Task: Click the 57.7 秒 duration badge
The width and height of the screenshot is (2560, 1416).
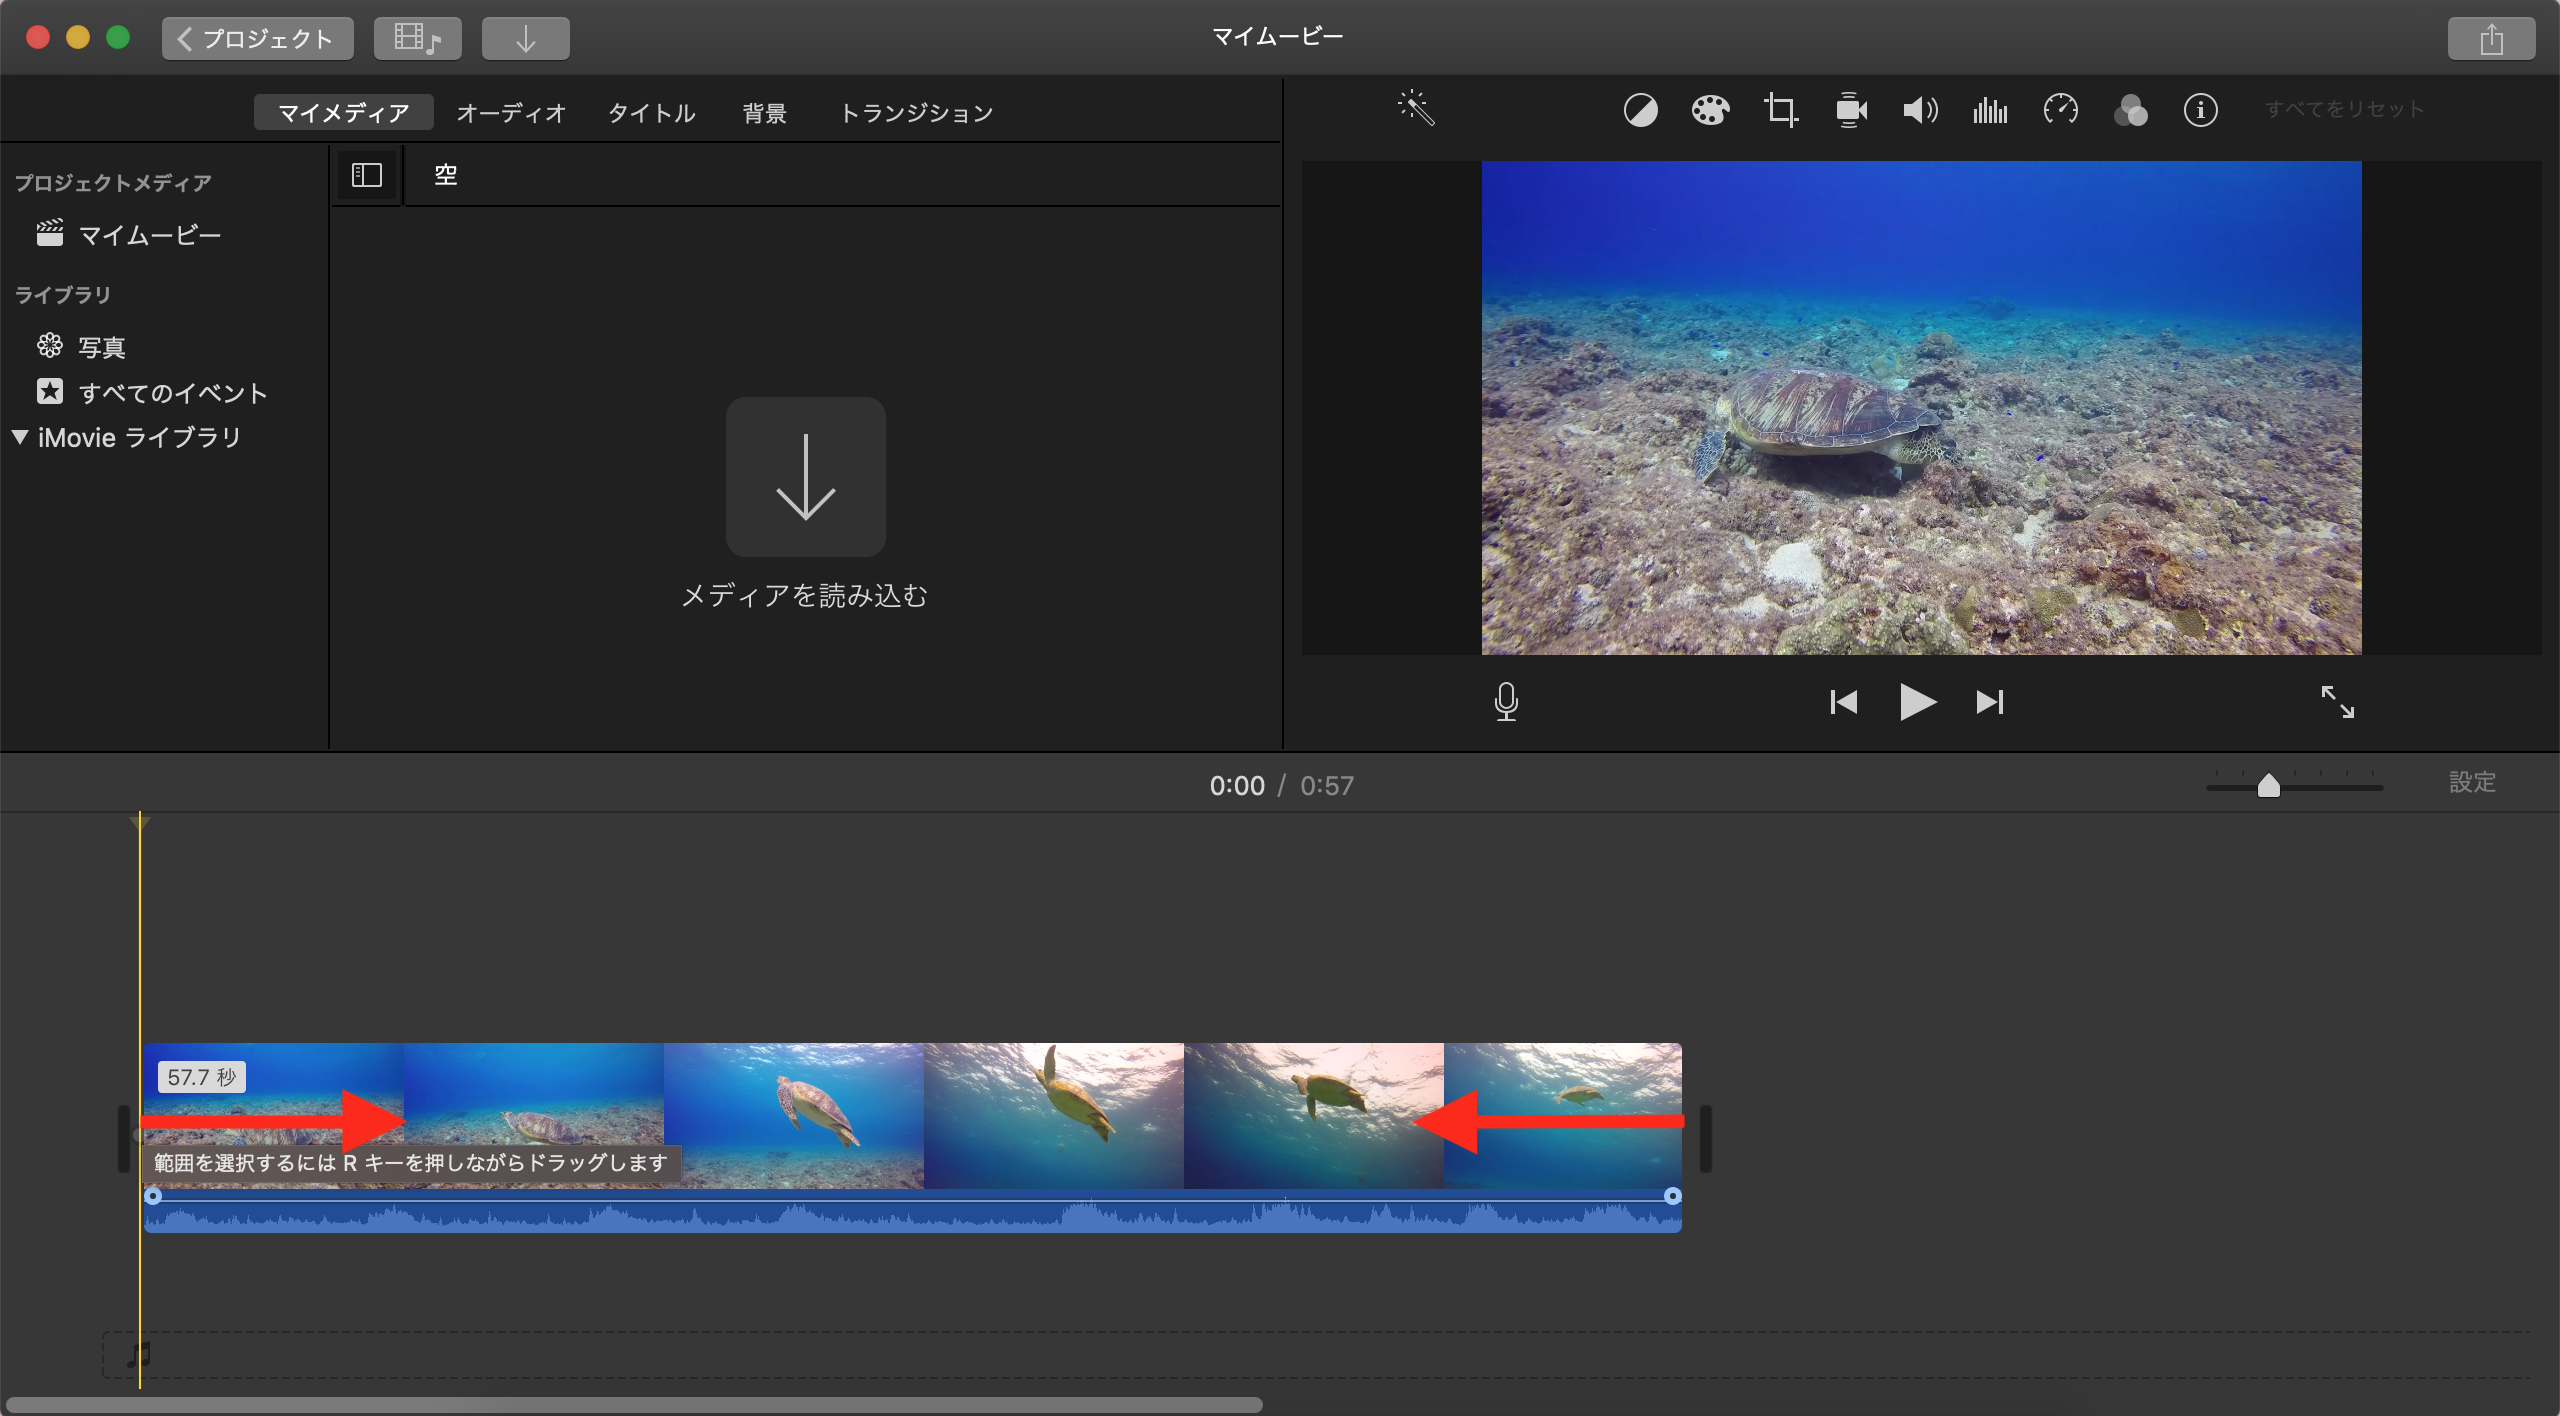Action: tap(201, 1077)
